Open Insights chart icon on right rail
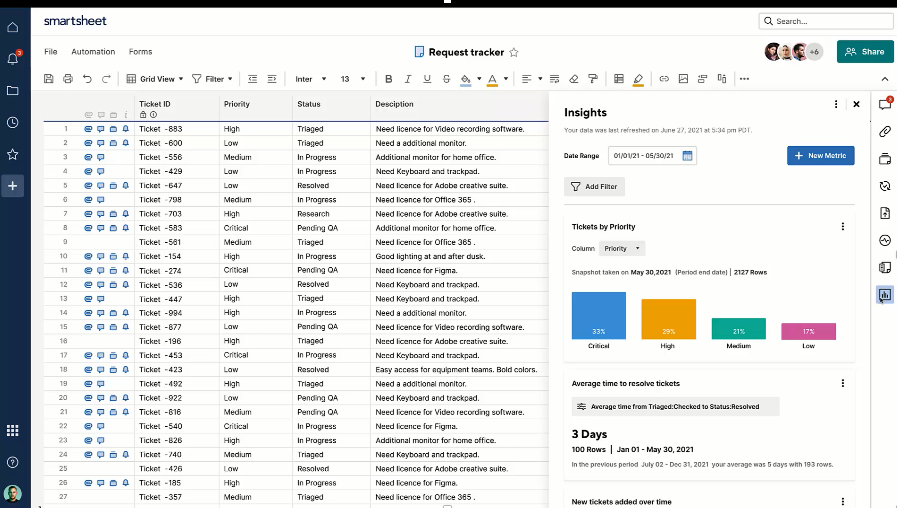 [885, 295]
